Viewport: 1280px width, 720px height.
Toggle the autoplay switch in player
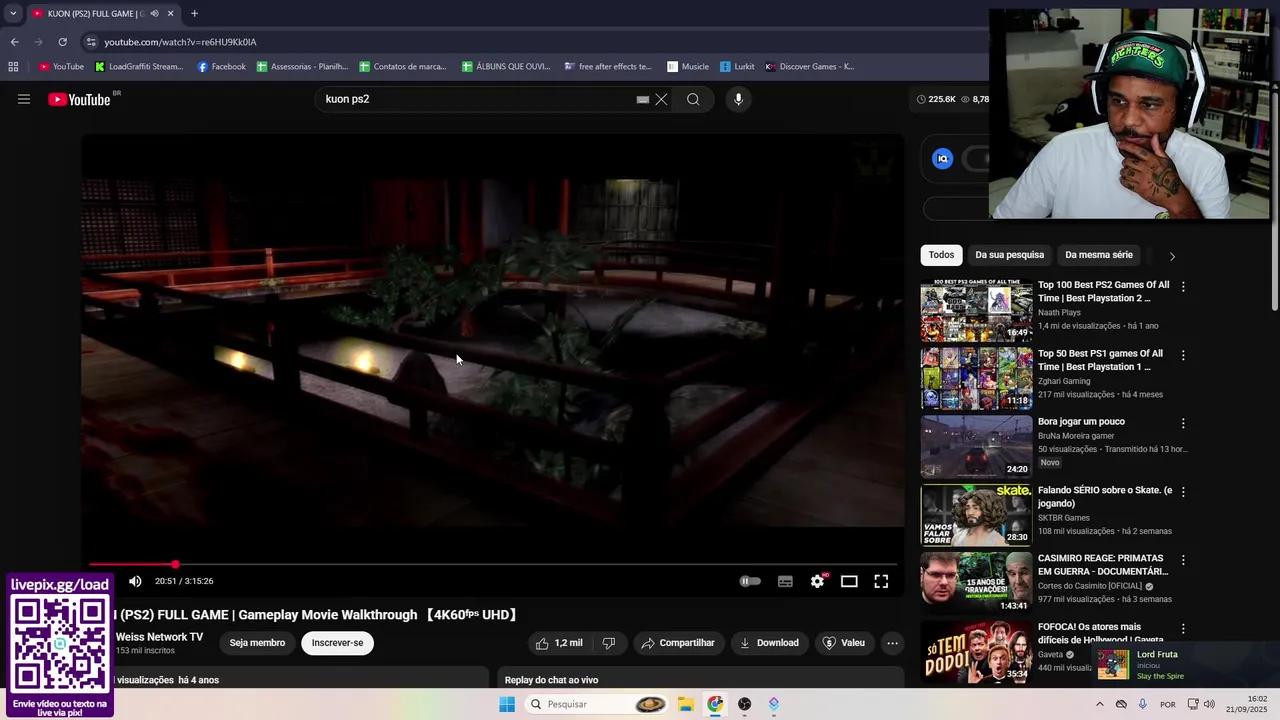click(750, 581)
